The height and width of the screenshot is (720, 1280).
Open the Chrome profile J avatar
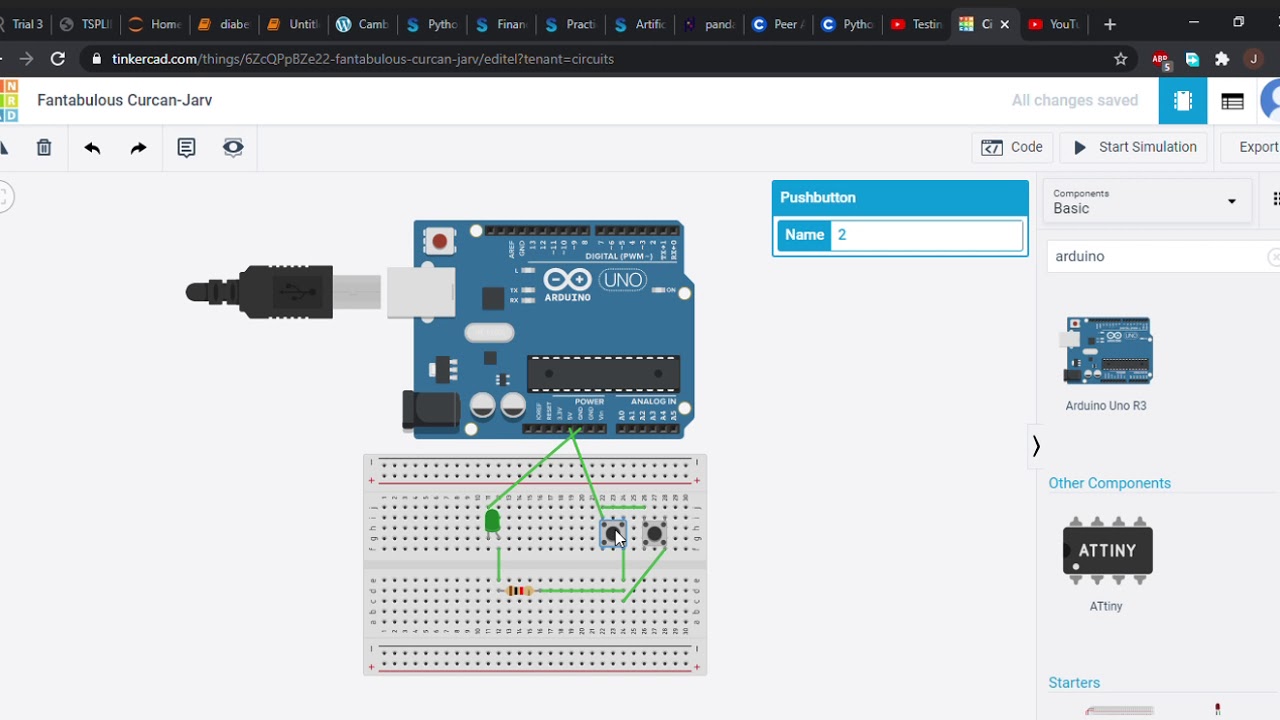pyautogui.click(x=1253, y=59)
